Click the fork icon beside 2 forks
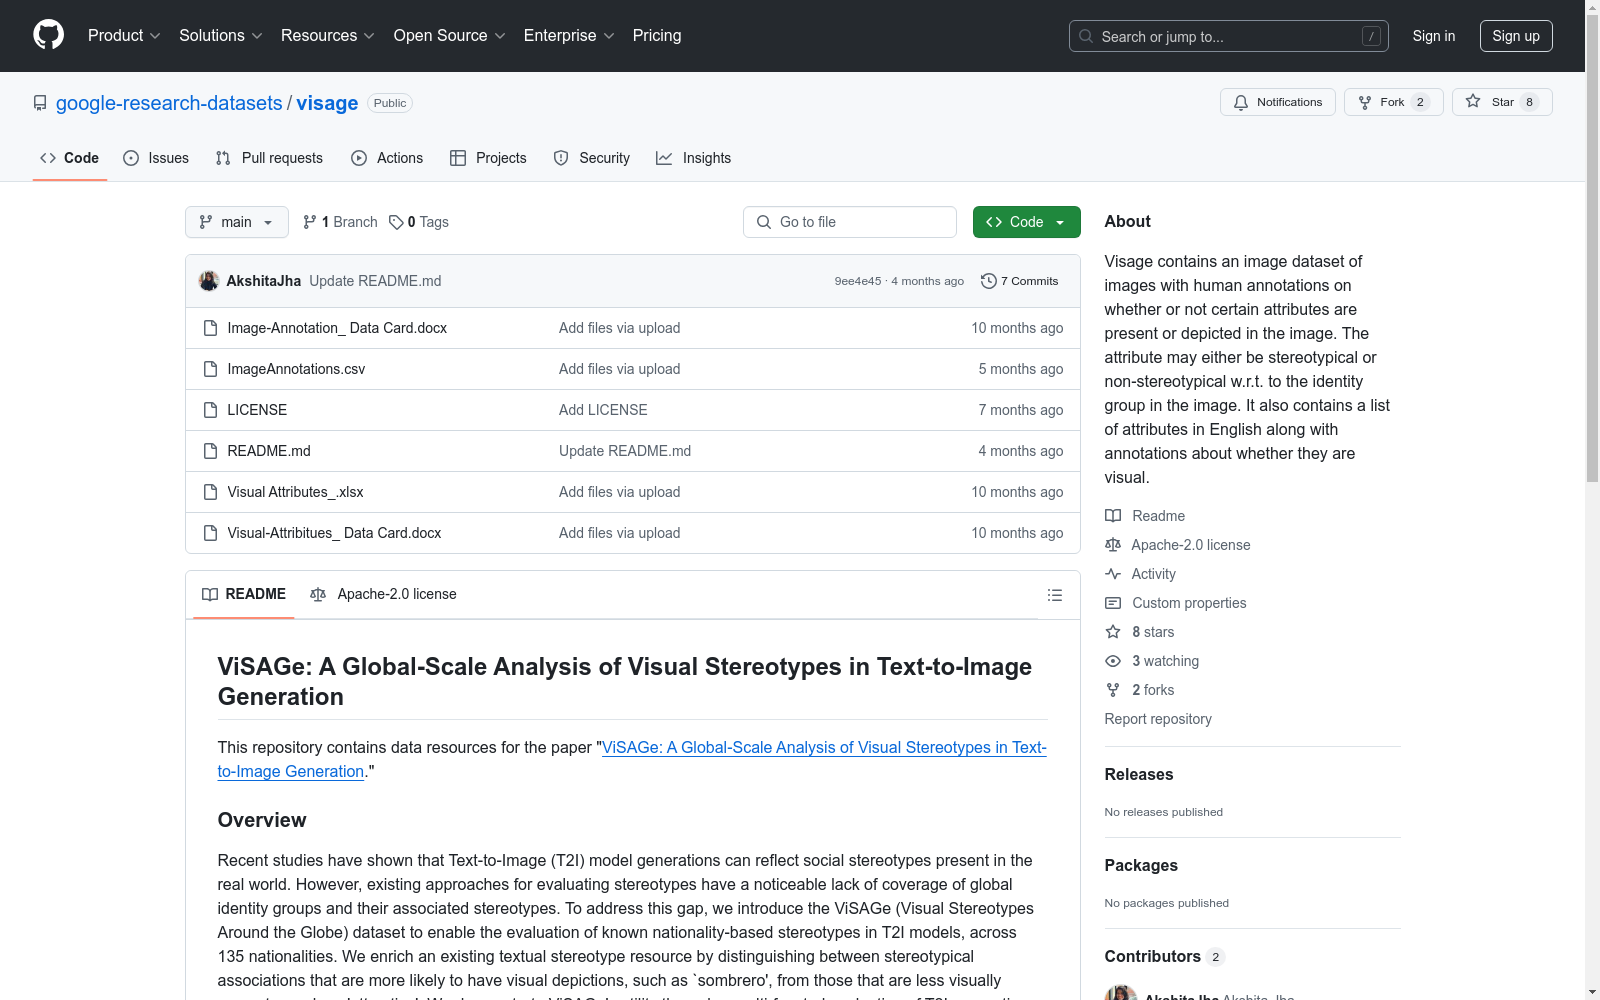The height and width of the screenshot is (1000, 1600). [1113, 690]
